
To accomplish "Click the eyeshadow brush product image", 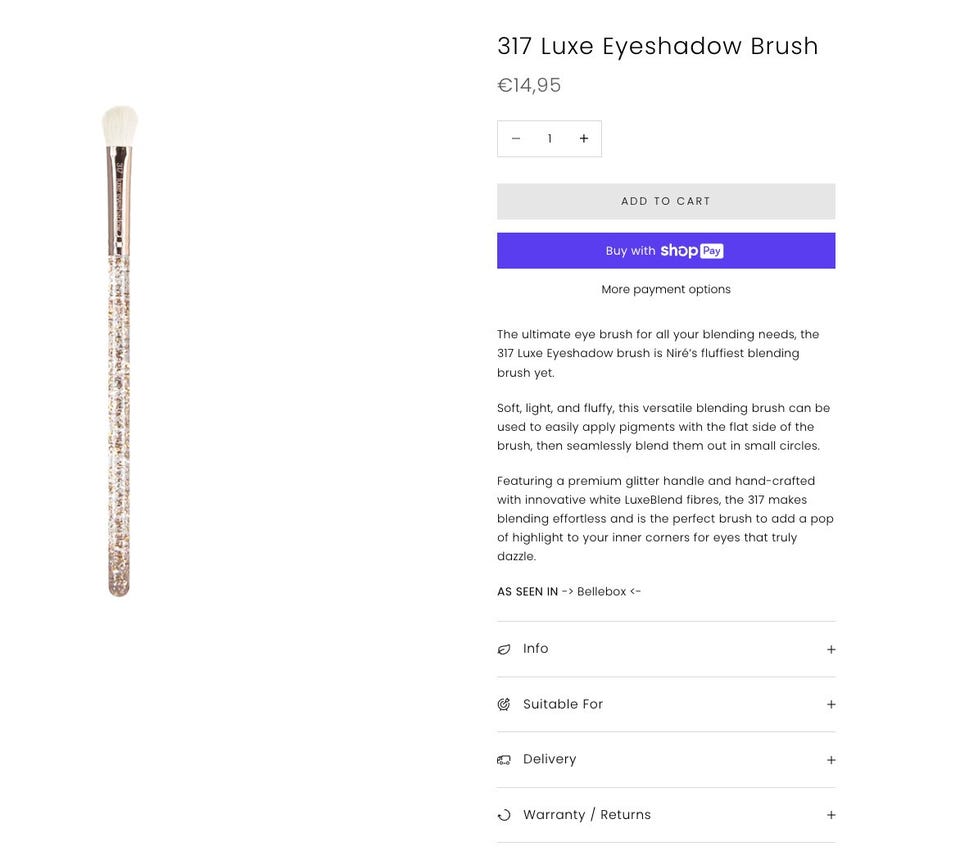I will coord(120,350).
